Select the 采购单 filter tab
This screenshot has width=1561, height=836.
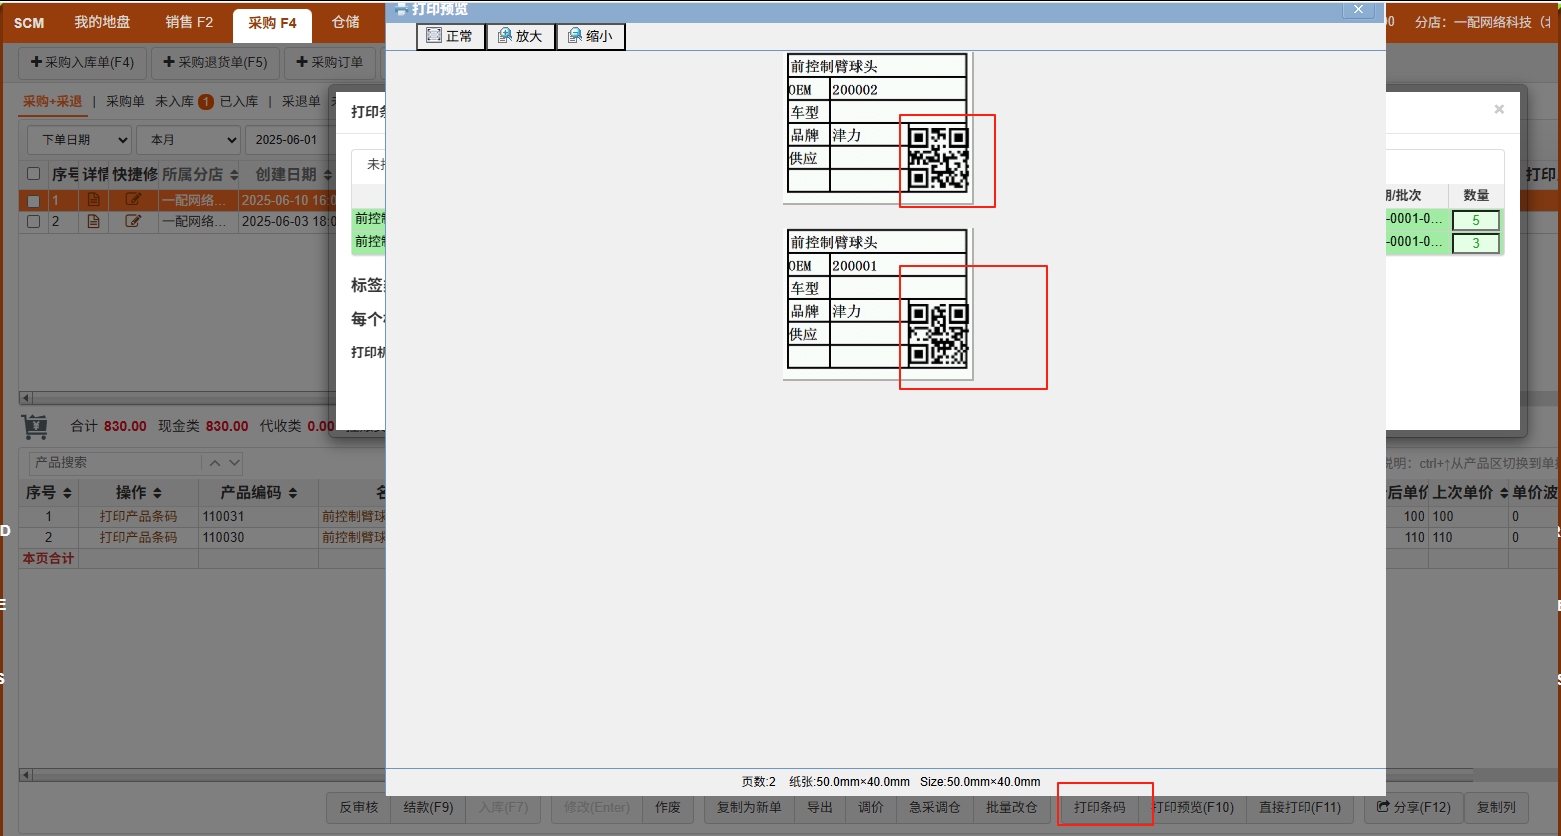pyautogui.click(x=125, y=101)
